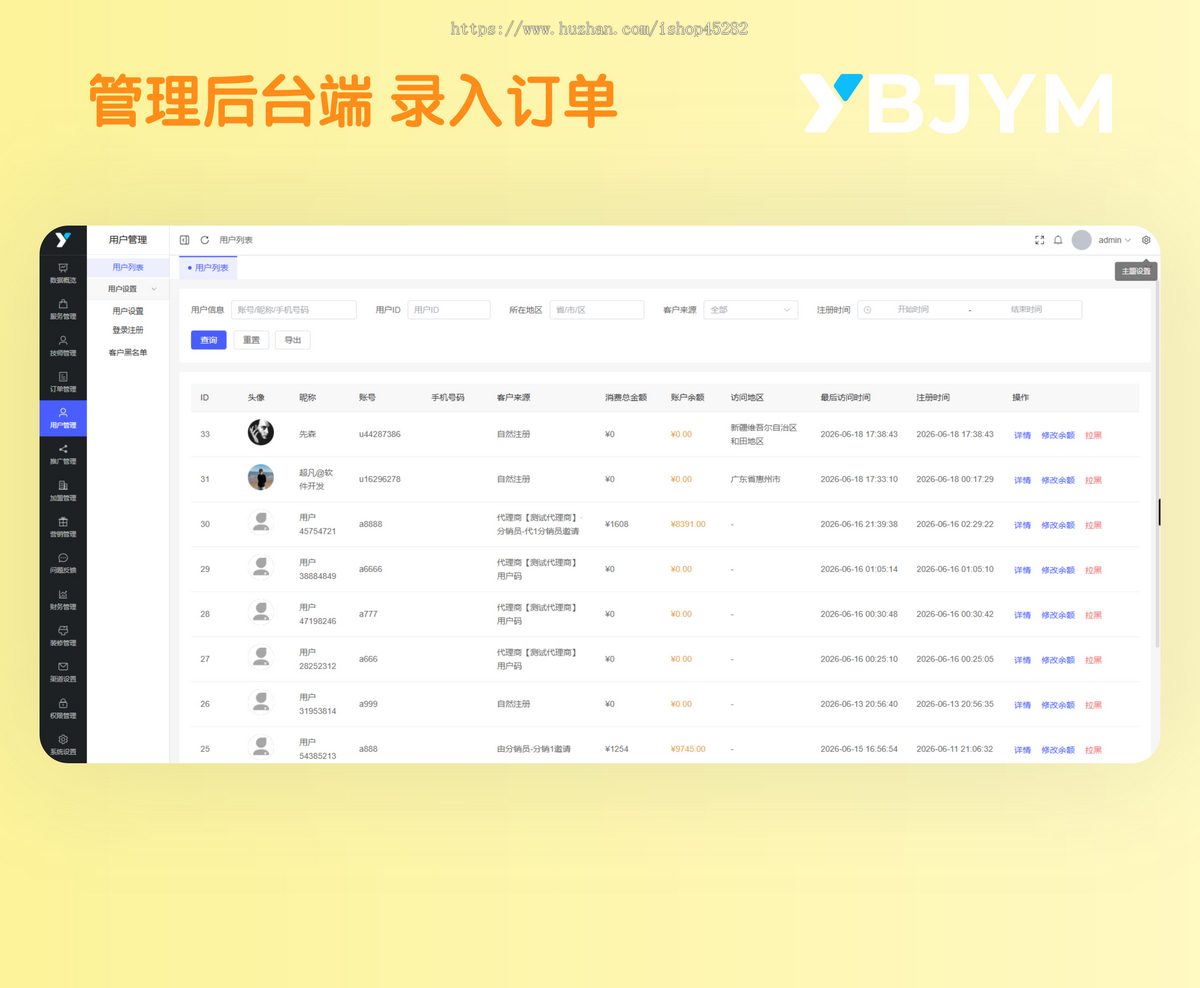Open 推广管理 sidebar section
This screenshot has height=988, width=1200.
point(63,455)
